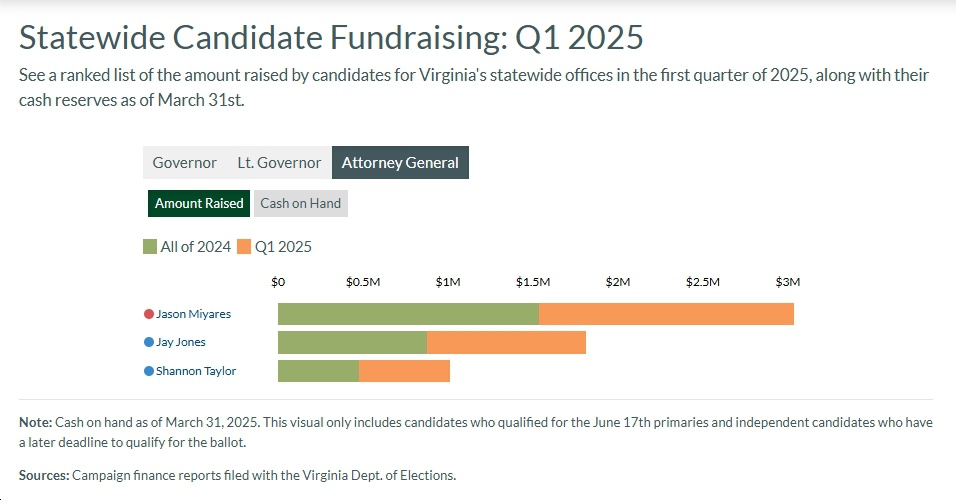Toggle the Amount Raised view
956x500 pixels.
(x=199, y=203)
